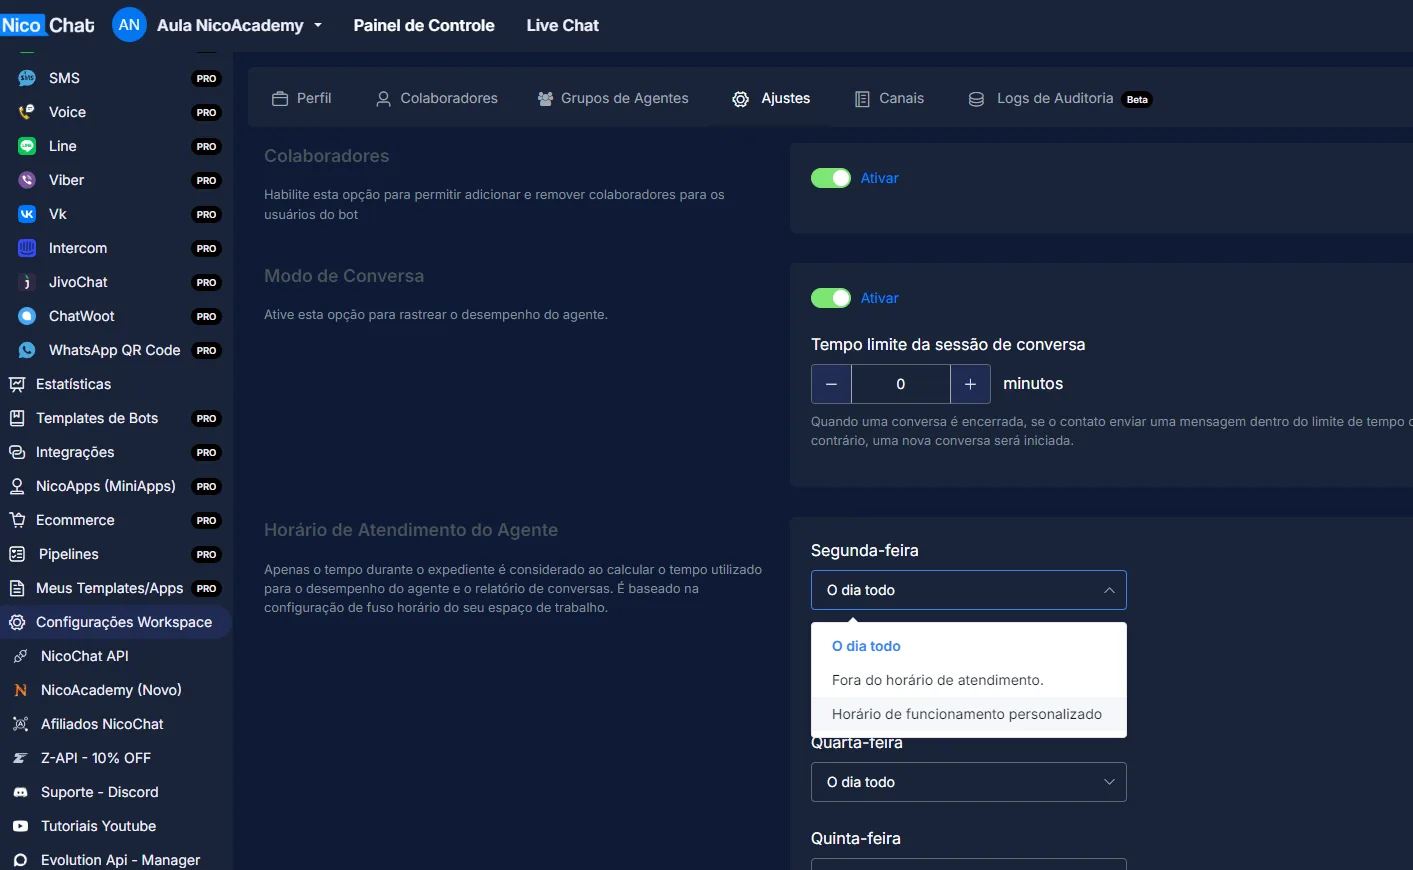Click the PRO badge next to SMS
Image resolution: width=1413 pixels, height=870 pixels.
[x=206, y=78]
